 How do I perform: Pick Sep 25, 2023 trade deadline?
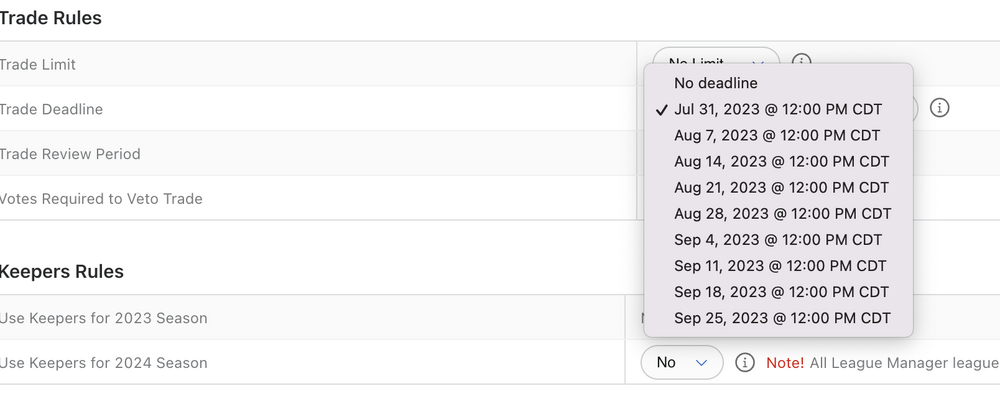[x=782, y=318]
